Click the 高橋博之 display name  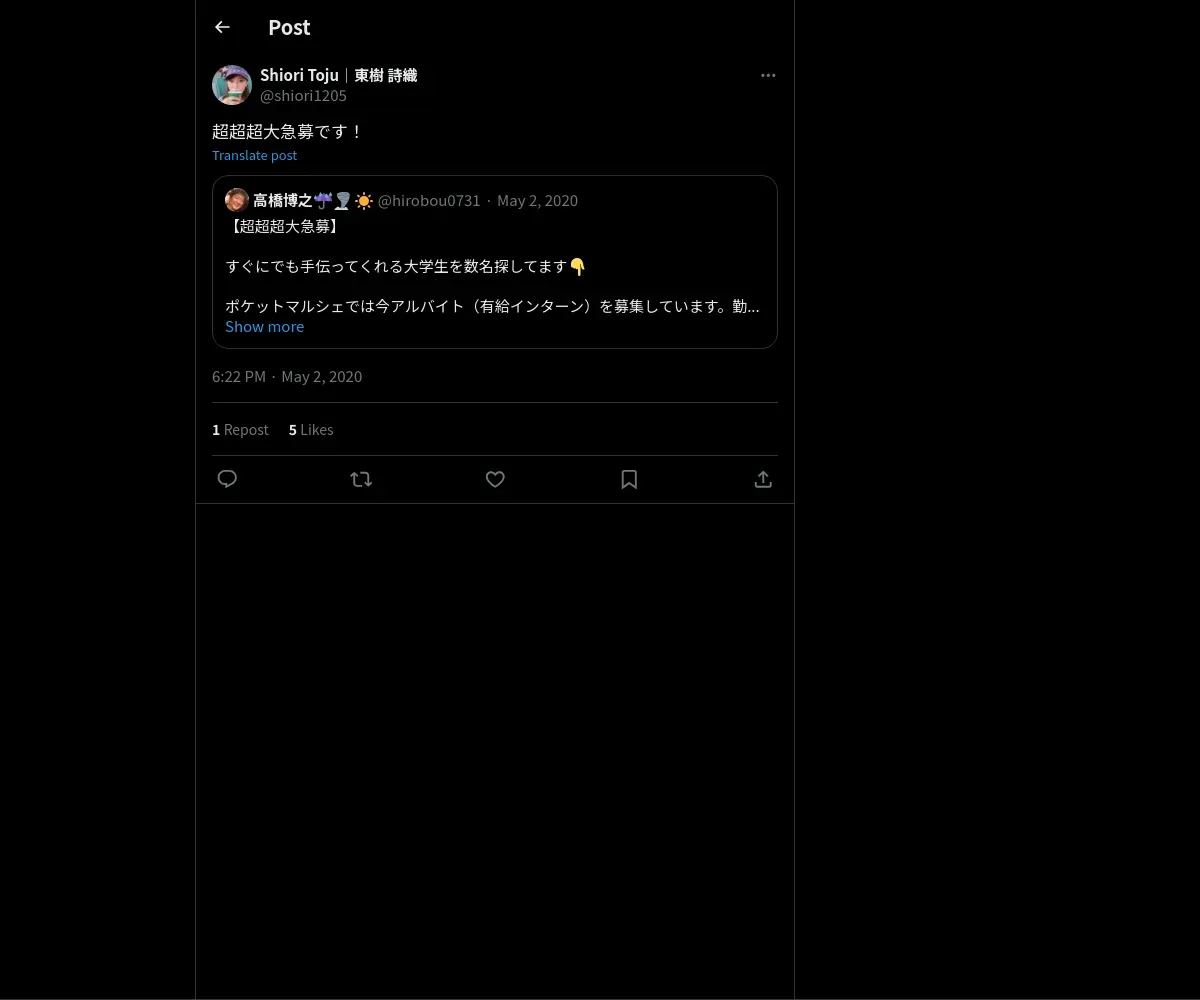coord(282,200)
